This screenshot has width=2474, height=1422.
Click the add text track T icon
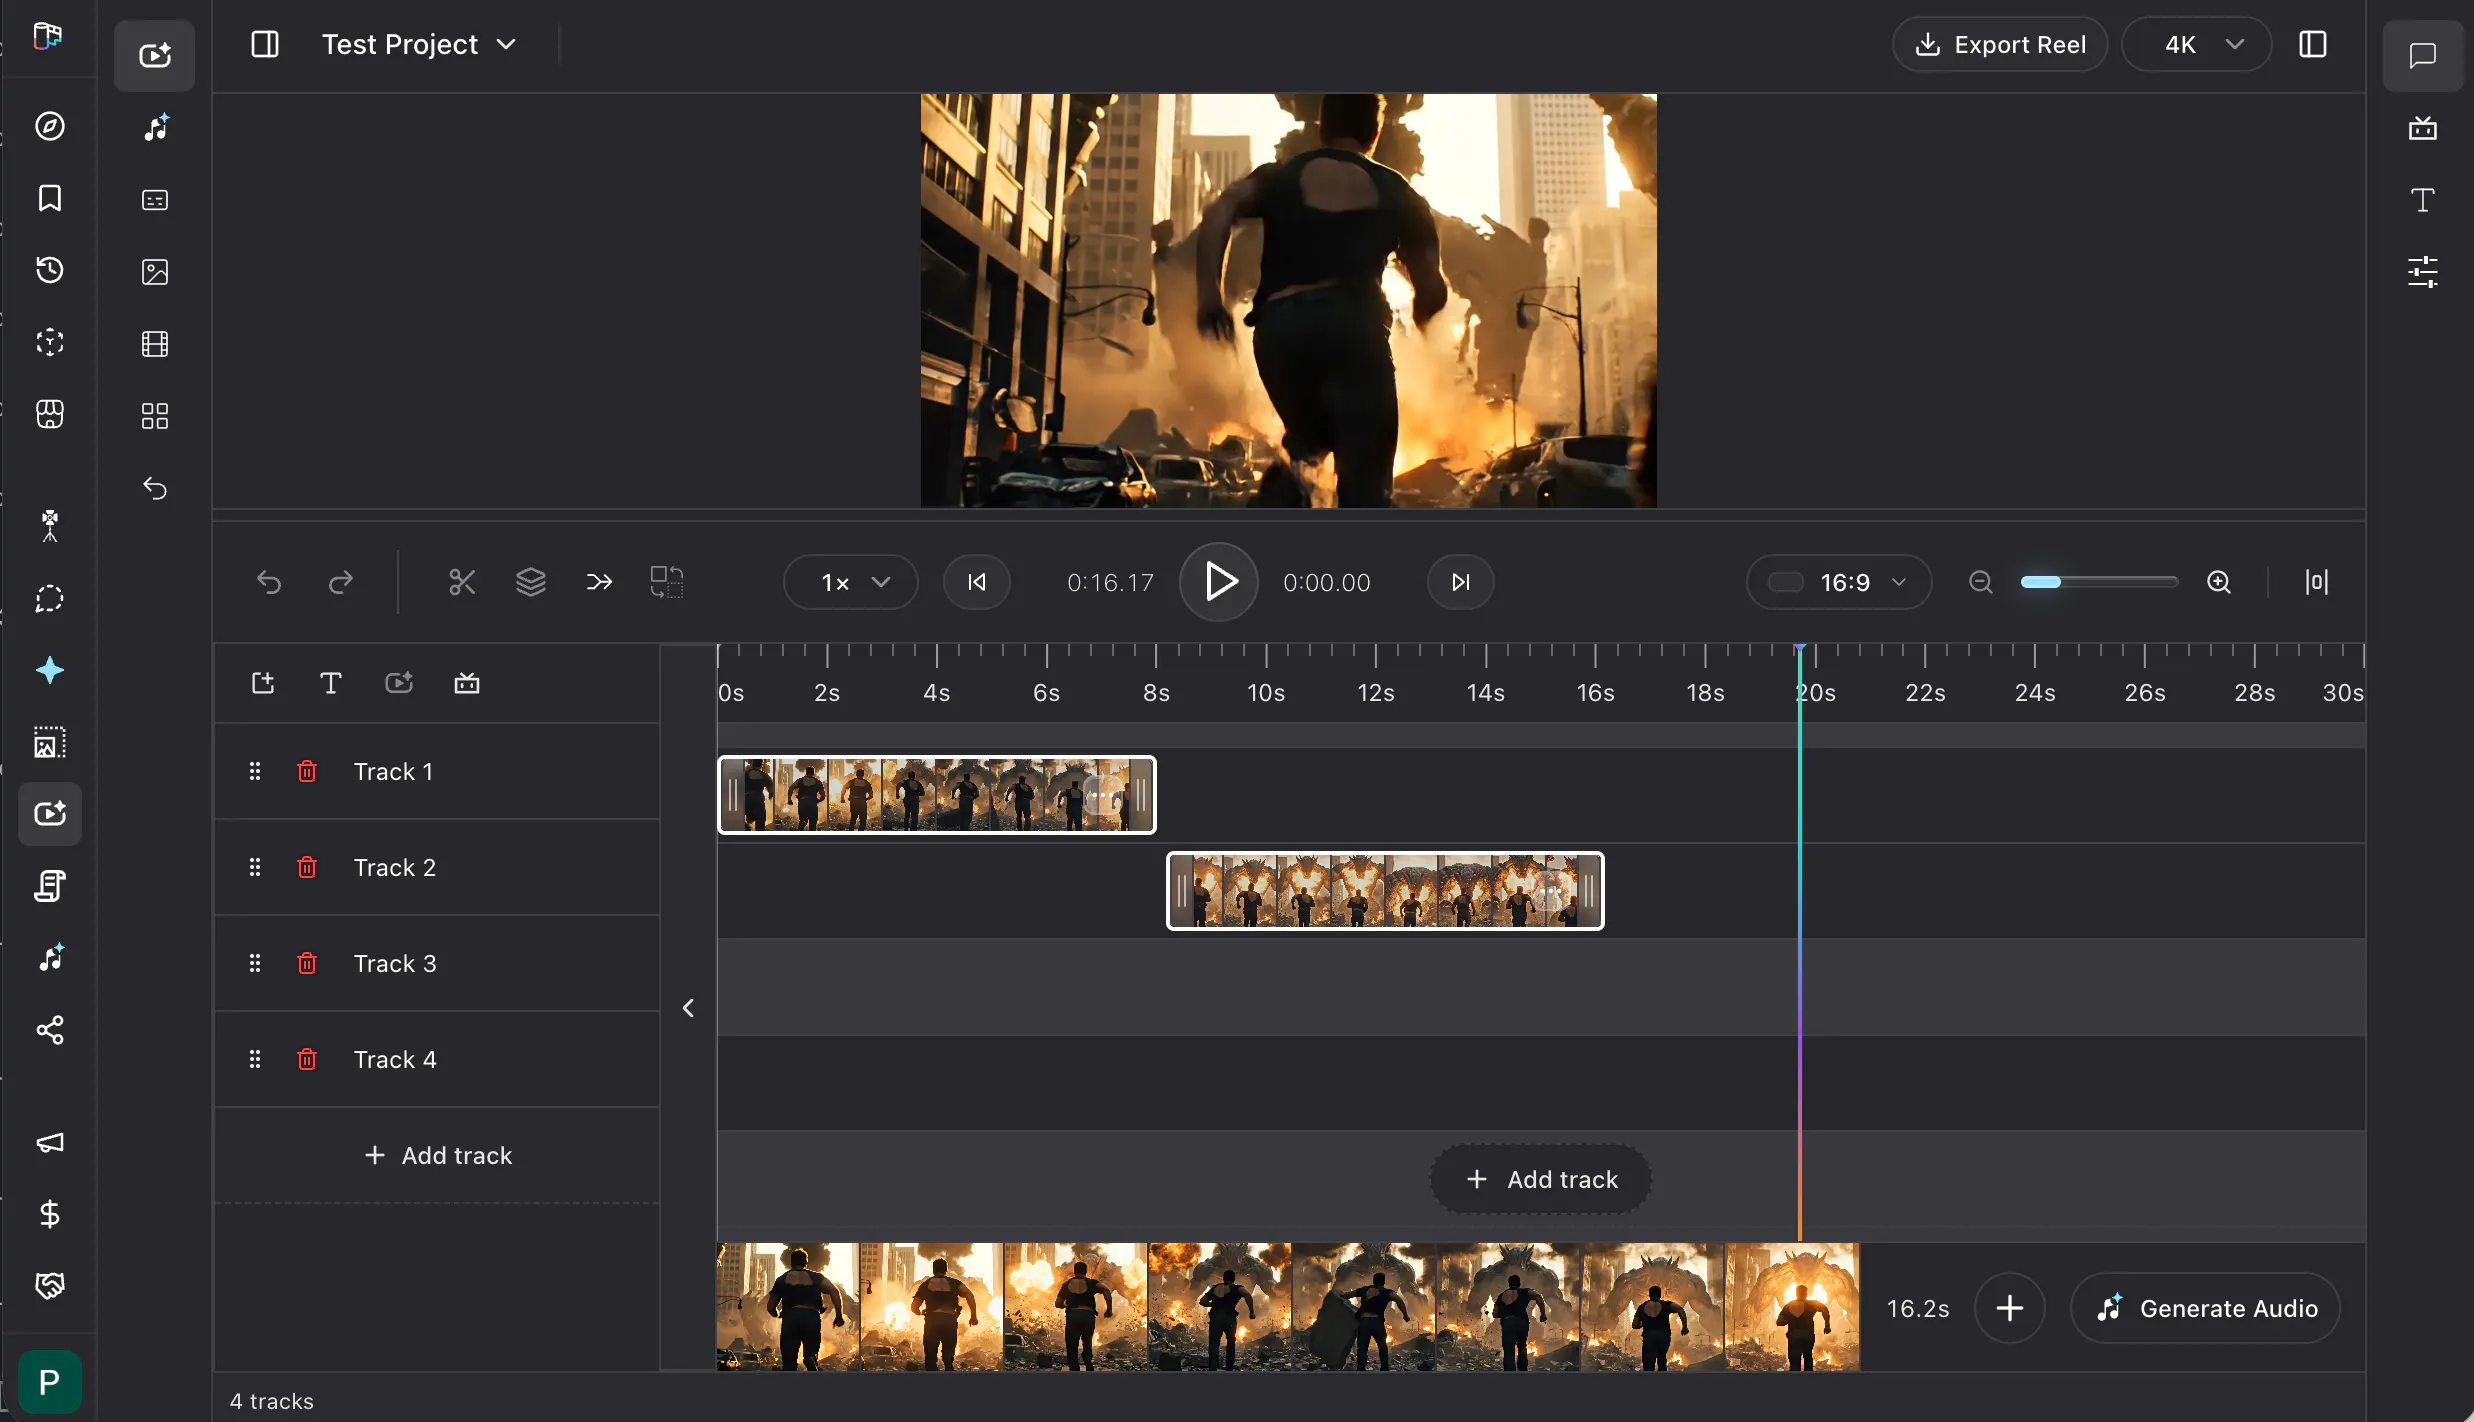point(331,683)
